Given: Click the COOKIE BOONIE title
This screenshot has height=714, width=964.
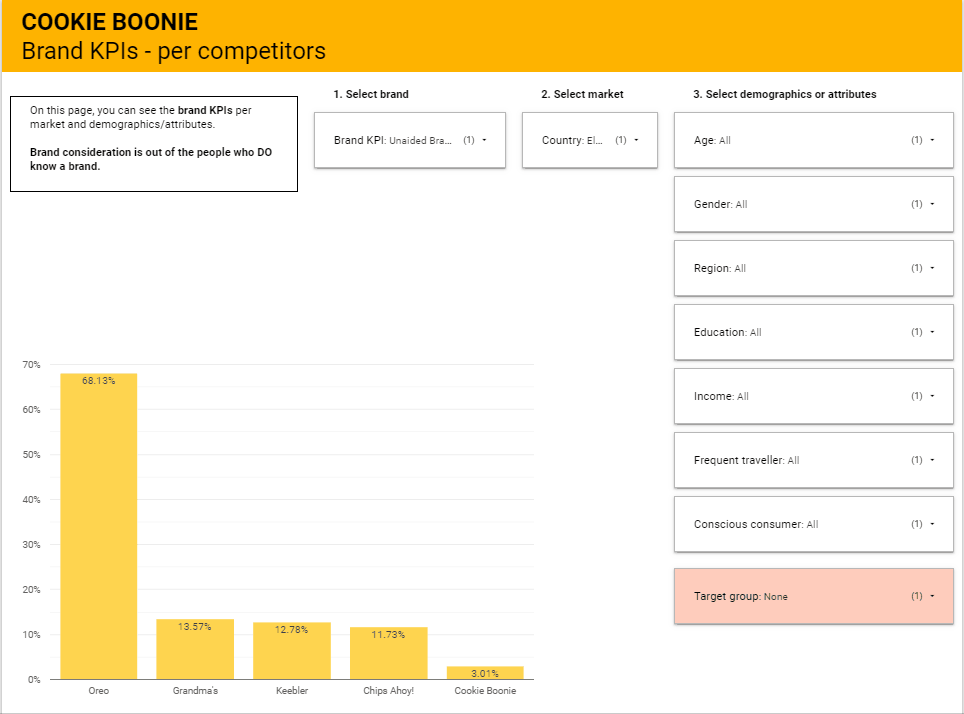Looking at the screenshot, I should coord(109,22).
